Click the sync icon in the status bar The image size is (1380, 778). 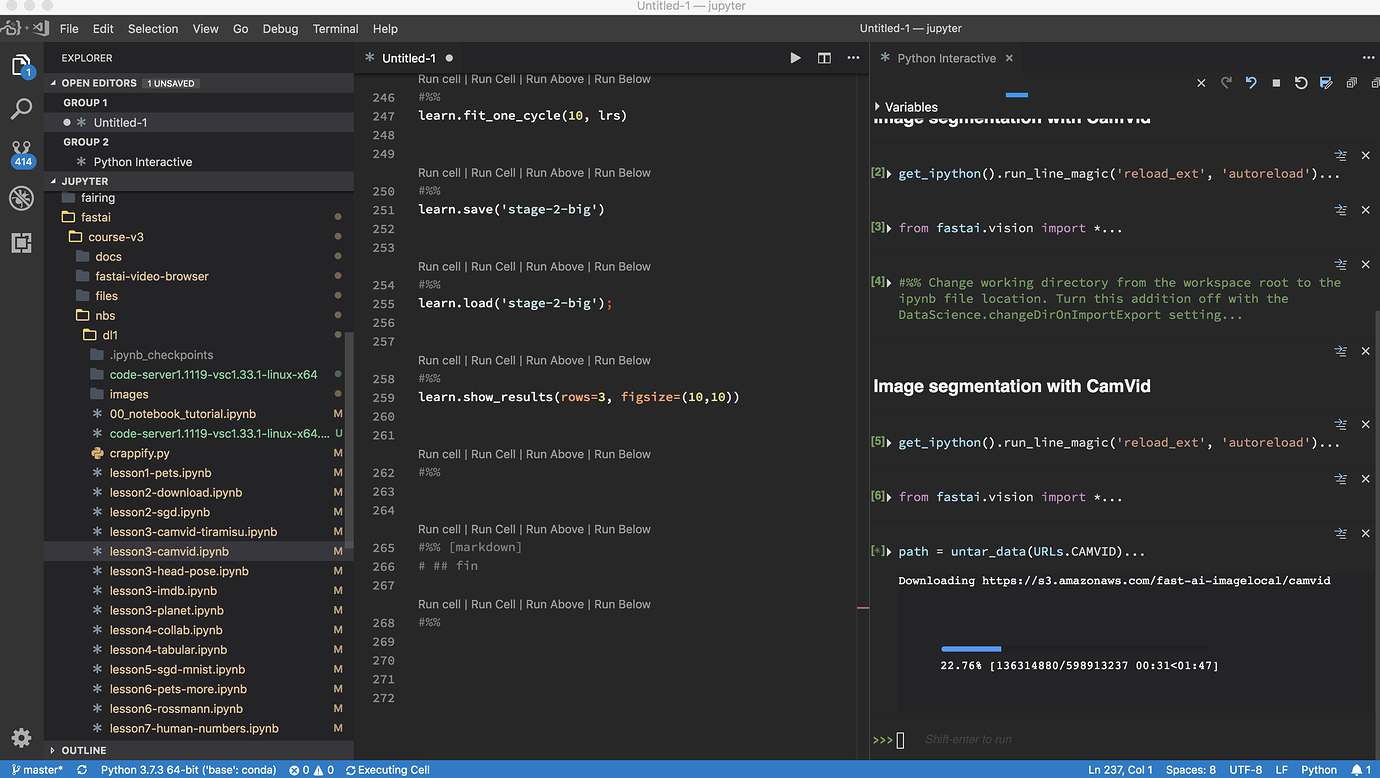82,770
